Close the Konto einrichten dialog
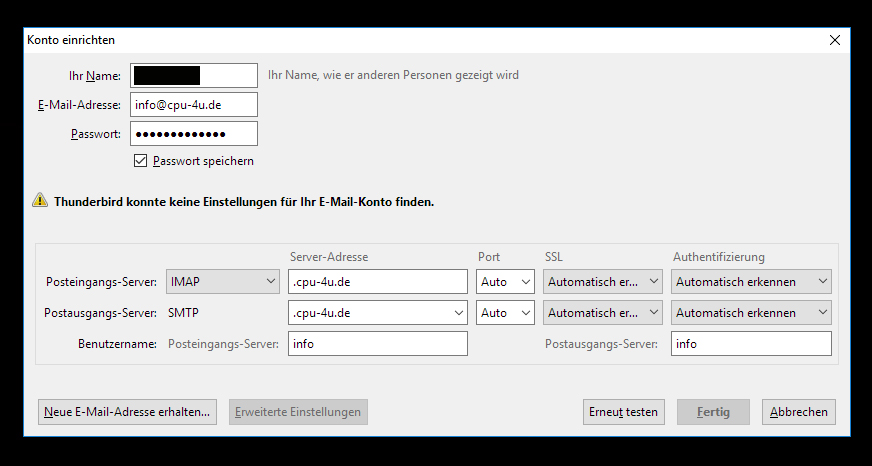 (x=835, y=40)
